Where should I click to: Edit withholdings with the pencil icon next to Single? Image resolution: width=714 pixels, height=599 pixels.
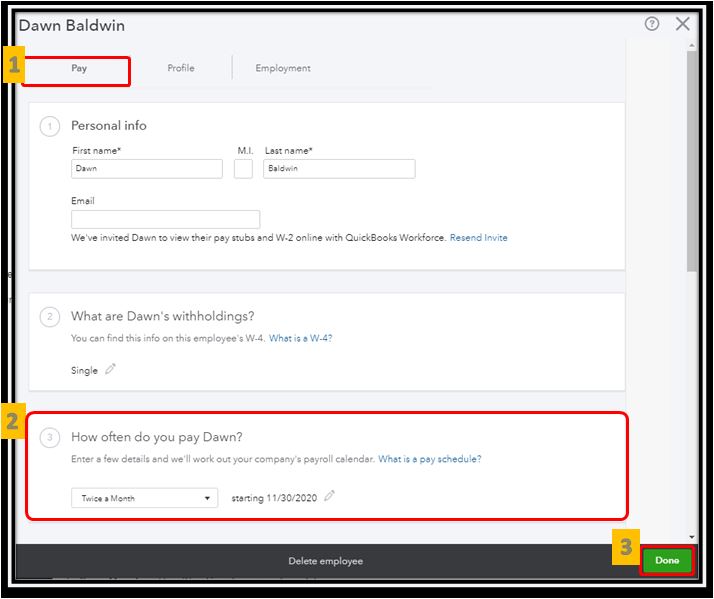coord(110,369)
